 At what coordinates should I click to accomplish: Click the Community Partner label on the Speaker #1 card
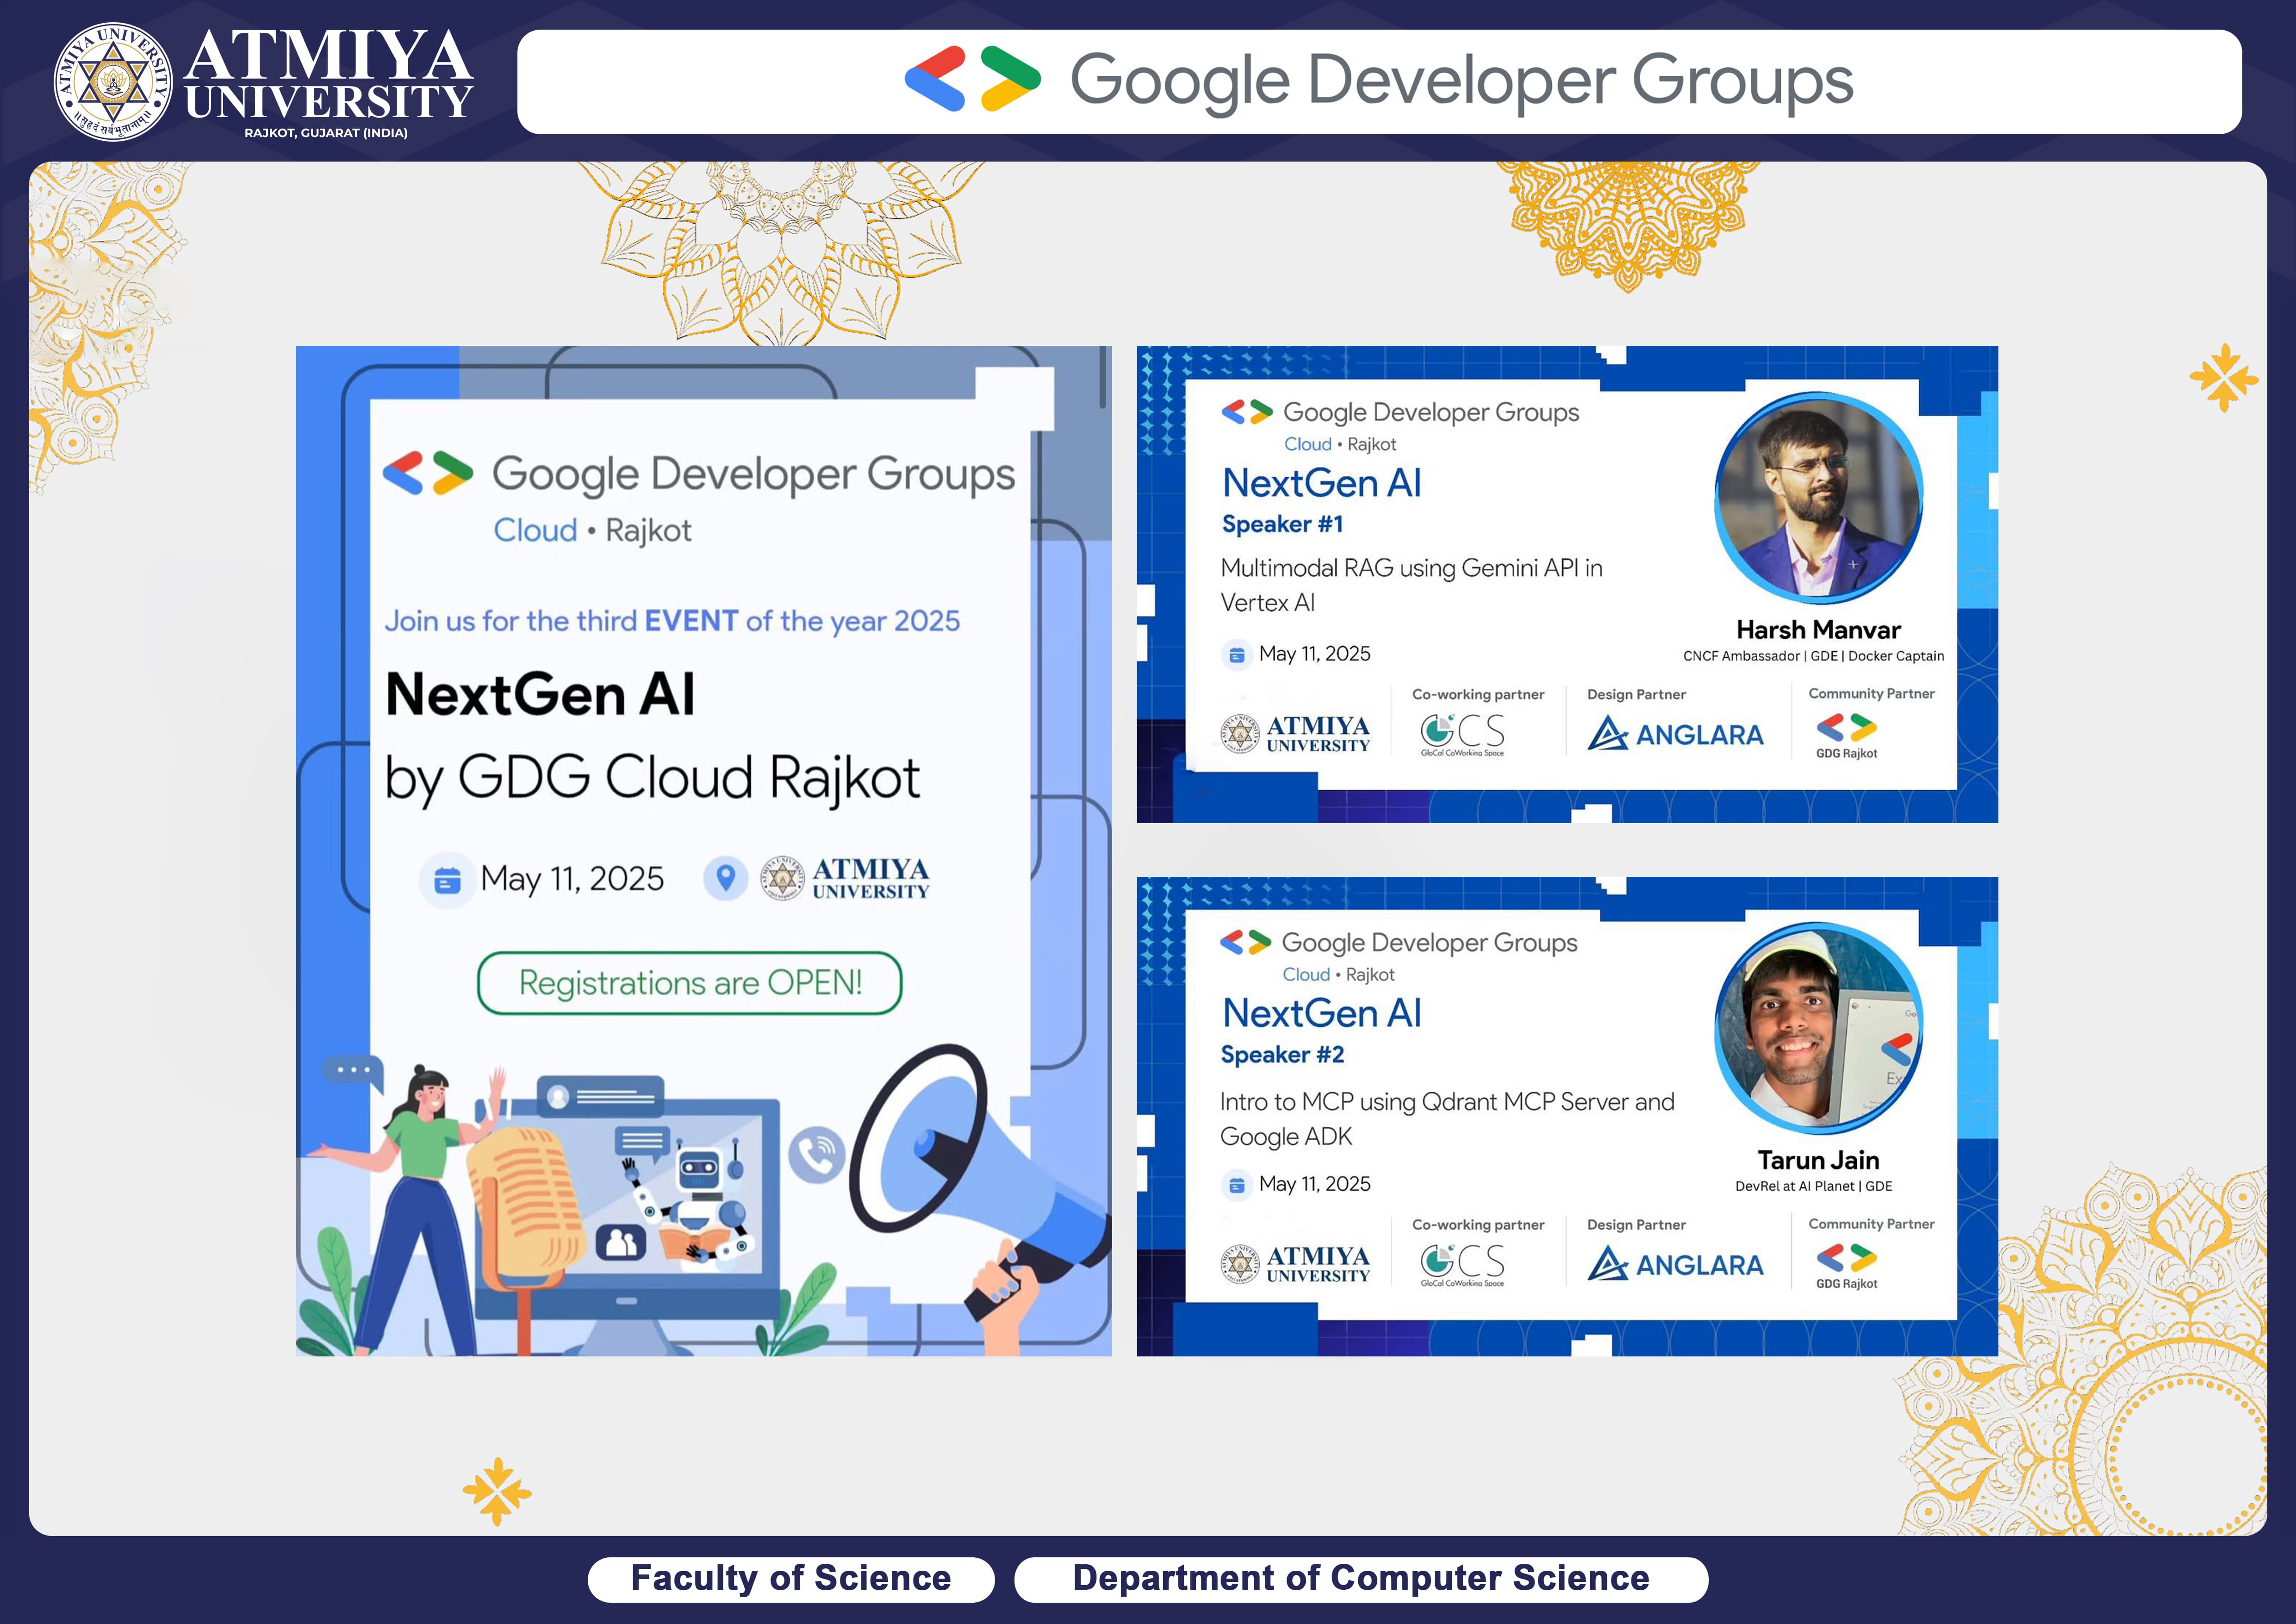(1871, 693)
